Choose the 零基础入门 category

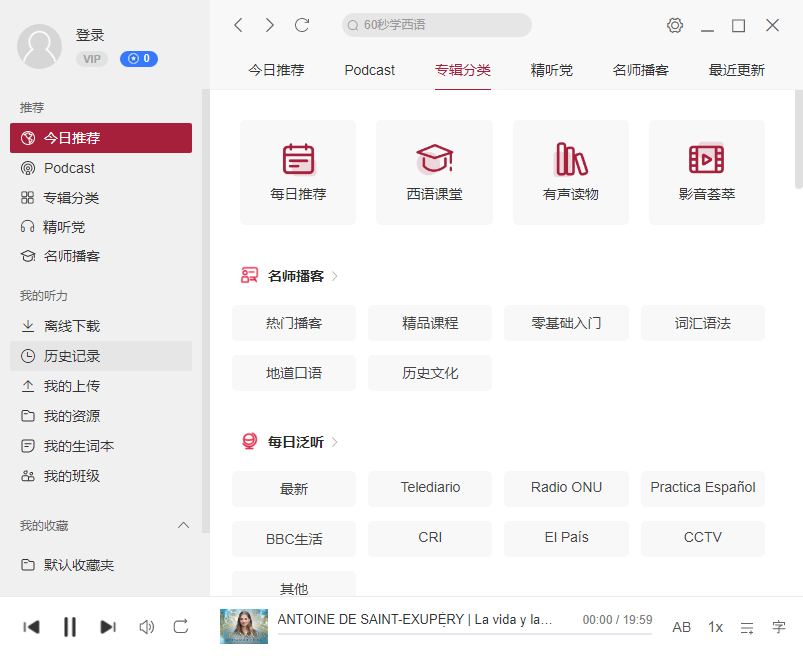coord(566,323)
